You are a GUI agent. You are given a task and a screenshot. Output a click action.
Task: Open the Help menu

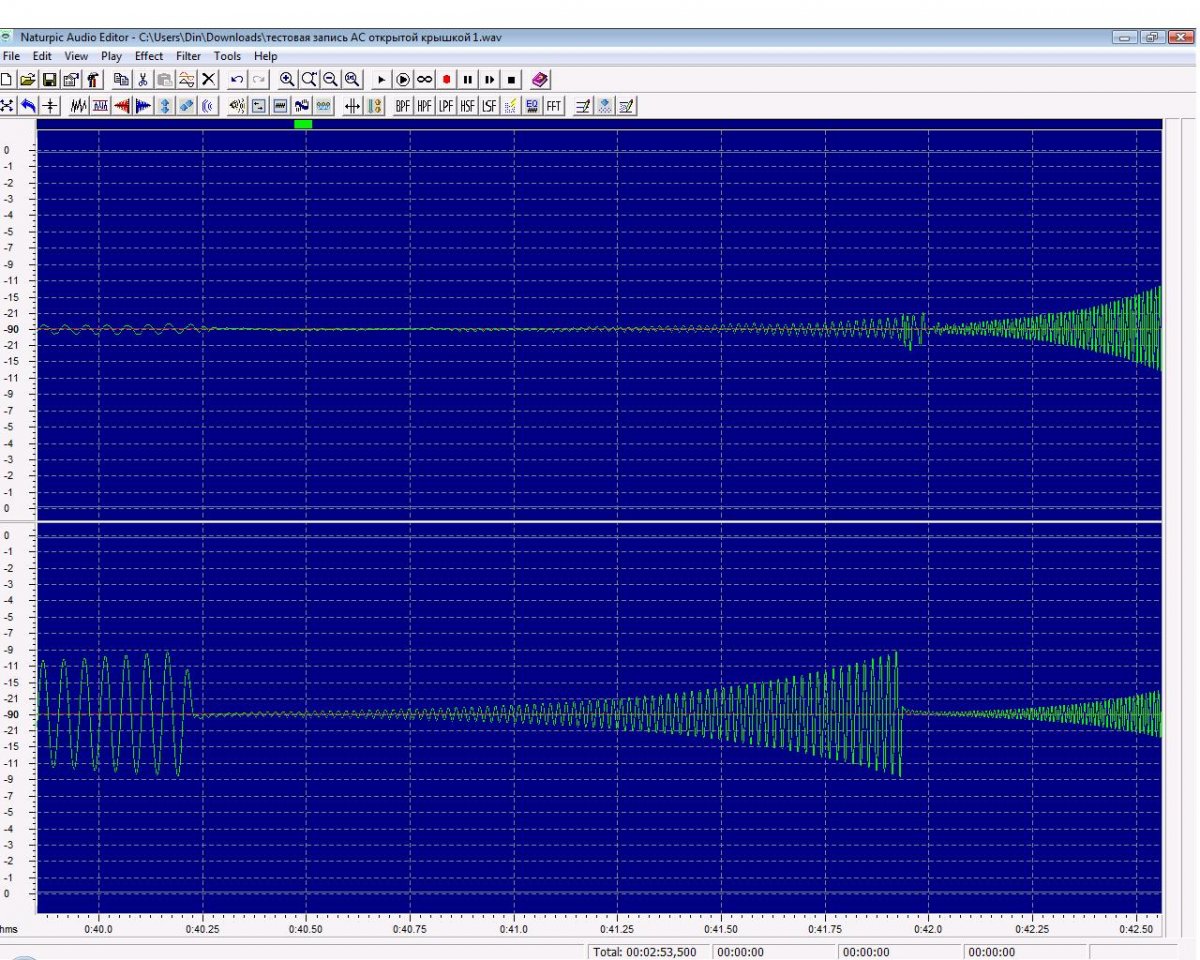pos(265,56)
